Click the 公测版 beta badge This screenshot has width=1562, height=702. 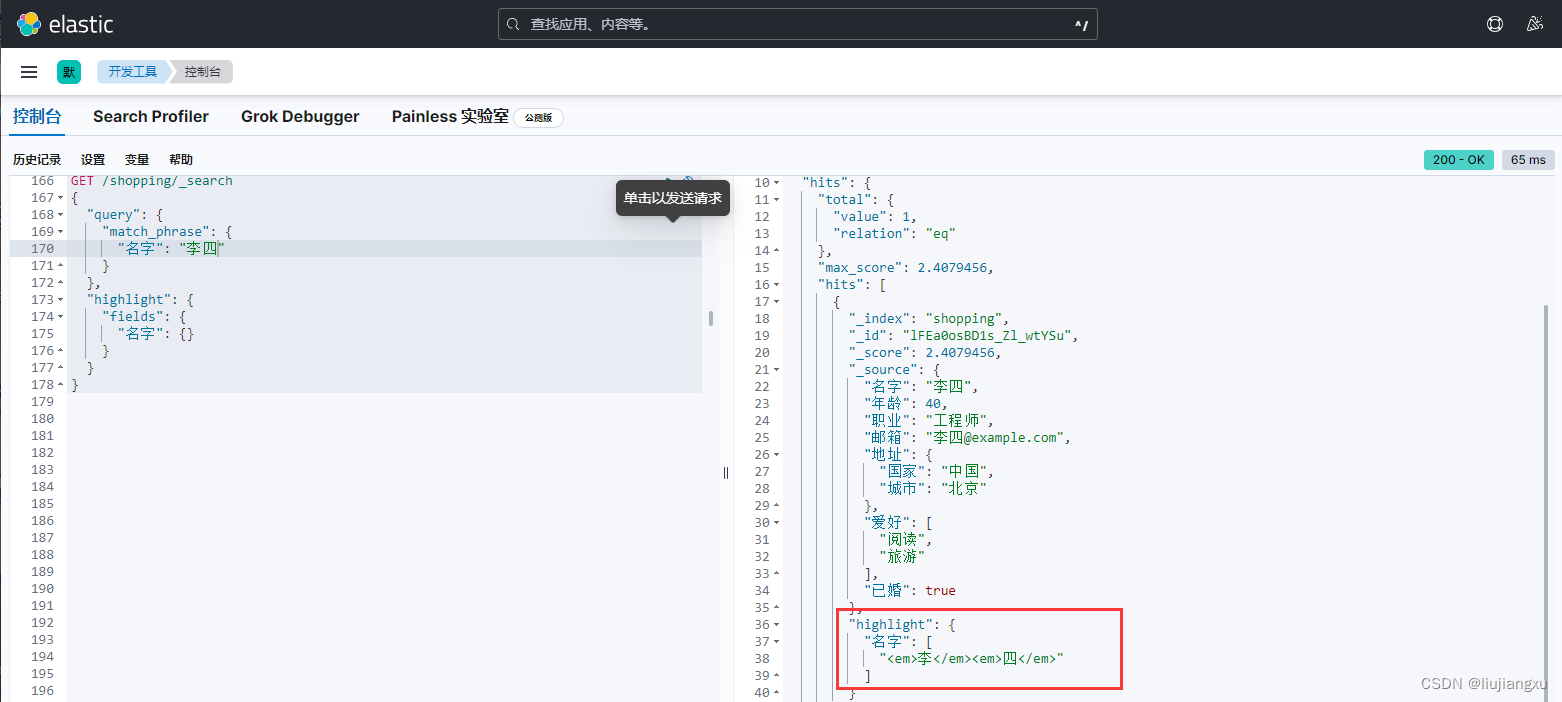click(x=539, y=118)
